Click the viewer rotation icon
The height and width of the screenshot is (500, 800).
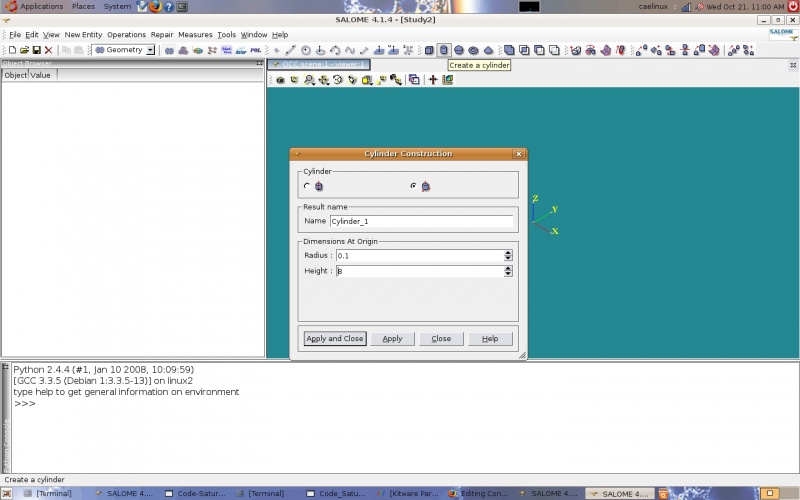[x=338, y=80]
